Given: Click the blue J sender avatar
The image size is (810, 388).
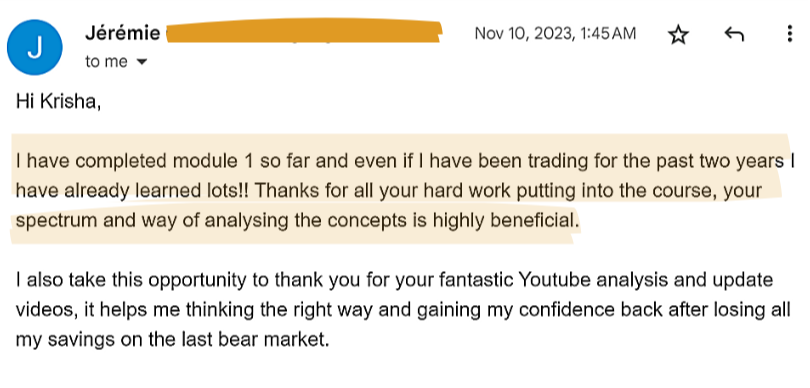Looking at the screenshot, I should tap(35, 48).
